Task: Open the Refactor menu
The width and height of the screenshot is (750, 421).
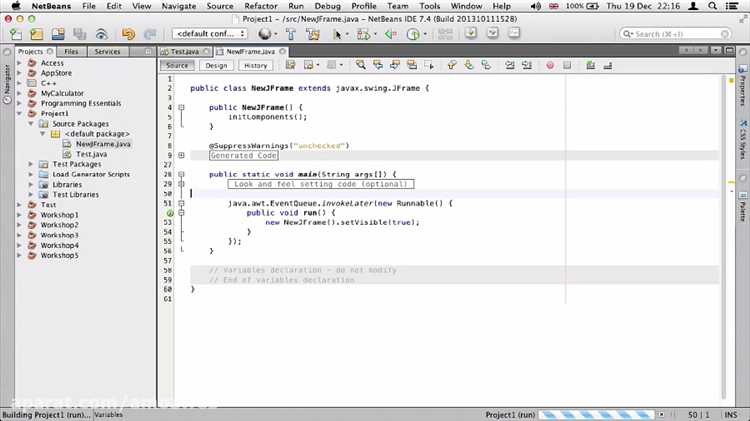Action: 261,6
